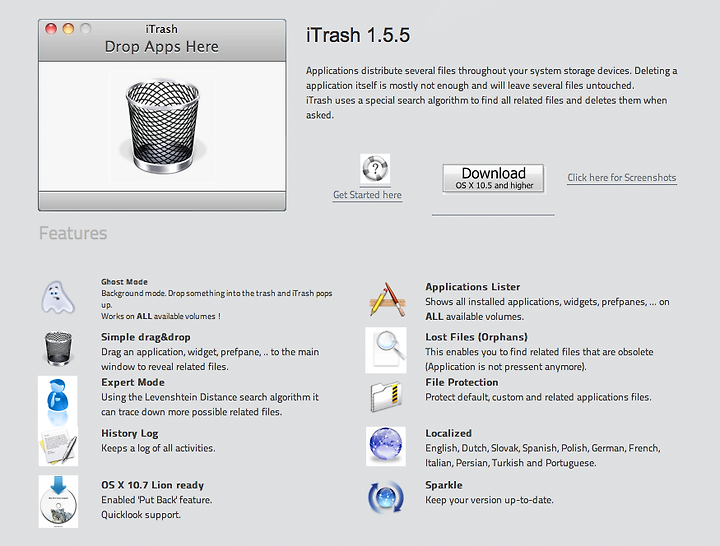Click 'Keeps a log of all activities.' text
The image size is (720, 546).
[158, 448]
